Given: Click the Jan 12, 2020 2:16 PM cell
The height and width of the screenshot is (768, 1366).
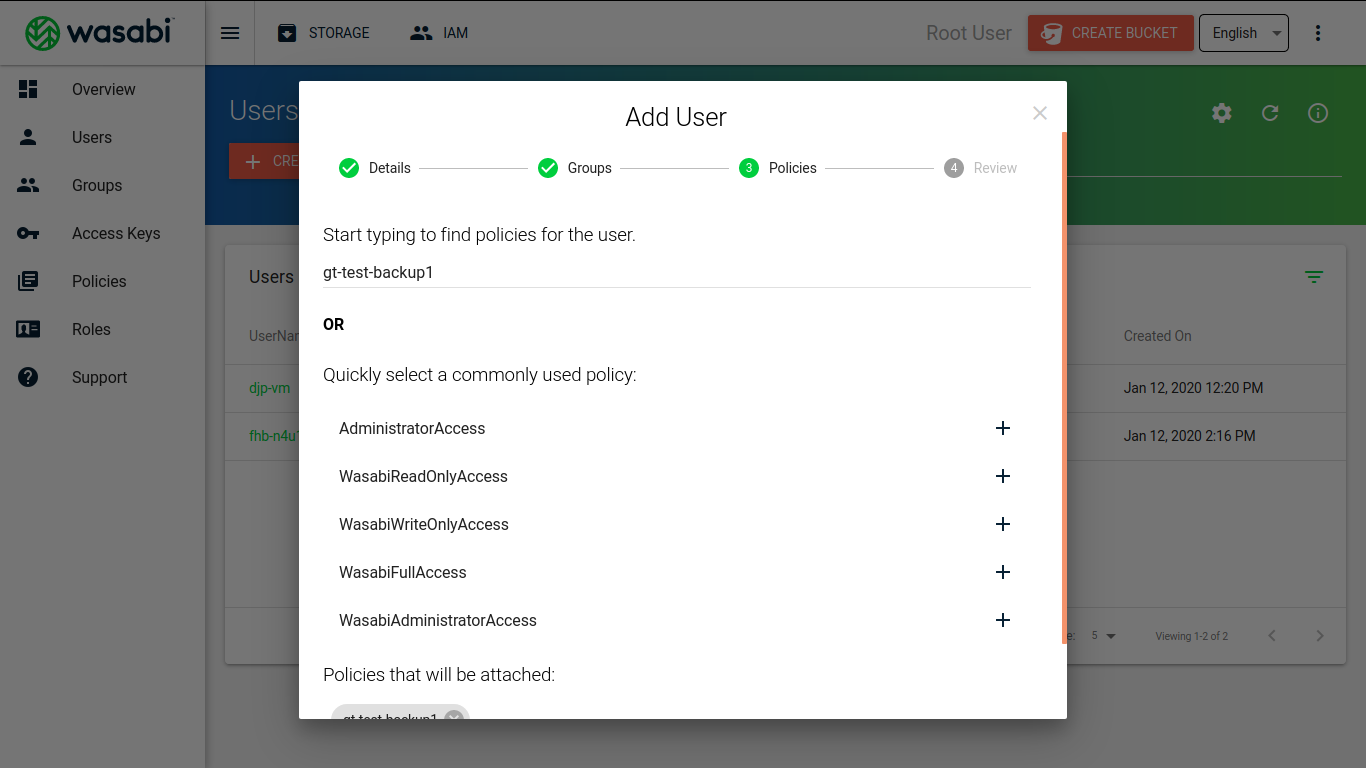Looking at the screenshot, I should click(x=1190, y=436).
